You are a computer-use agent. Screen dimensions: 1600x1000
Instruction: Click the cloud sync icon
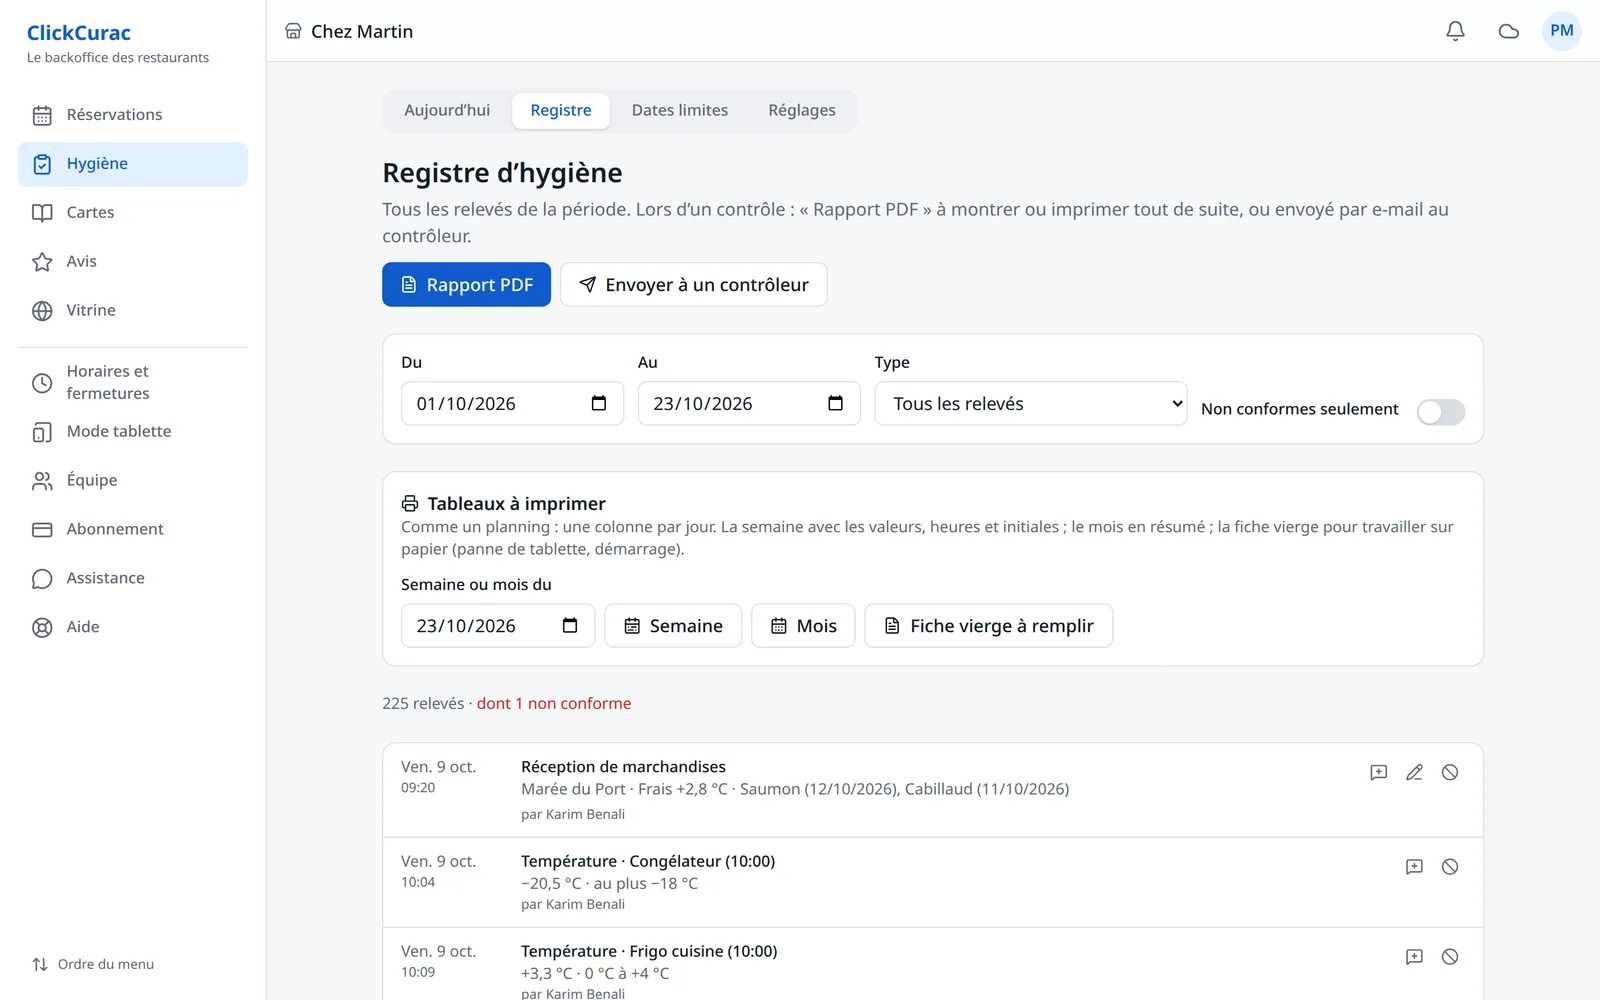[x=1509, y=31]
